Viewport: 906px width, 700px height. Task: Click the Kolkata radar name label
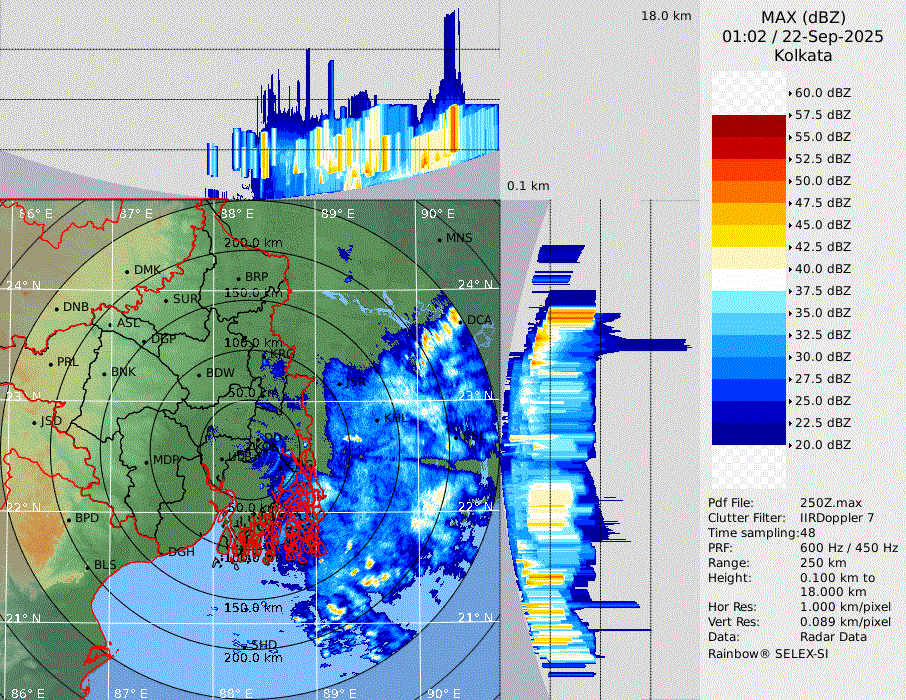pos(802,56)
